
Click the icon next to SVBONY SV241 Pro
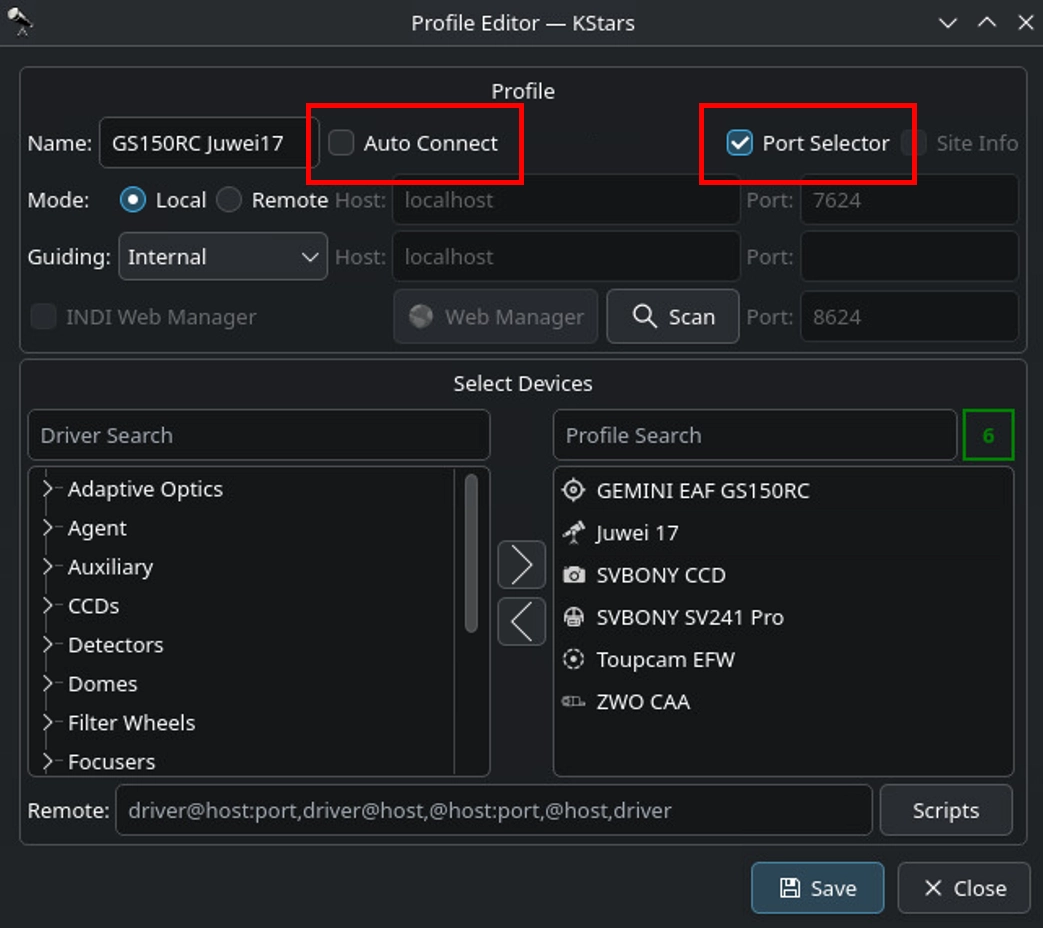573,617
